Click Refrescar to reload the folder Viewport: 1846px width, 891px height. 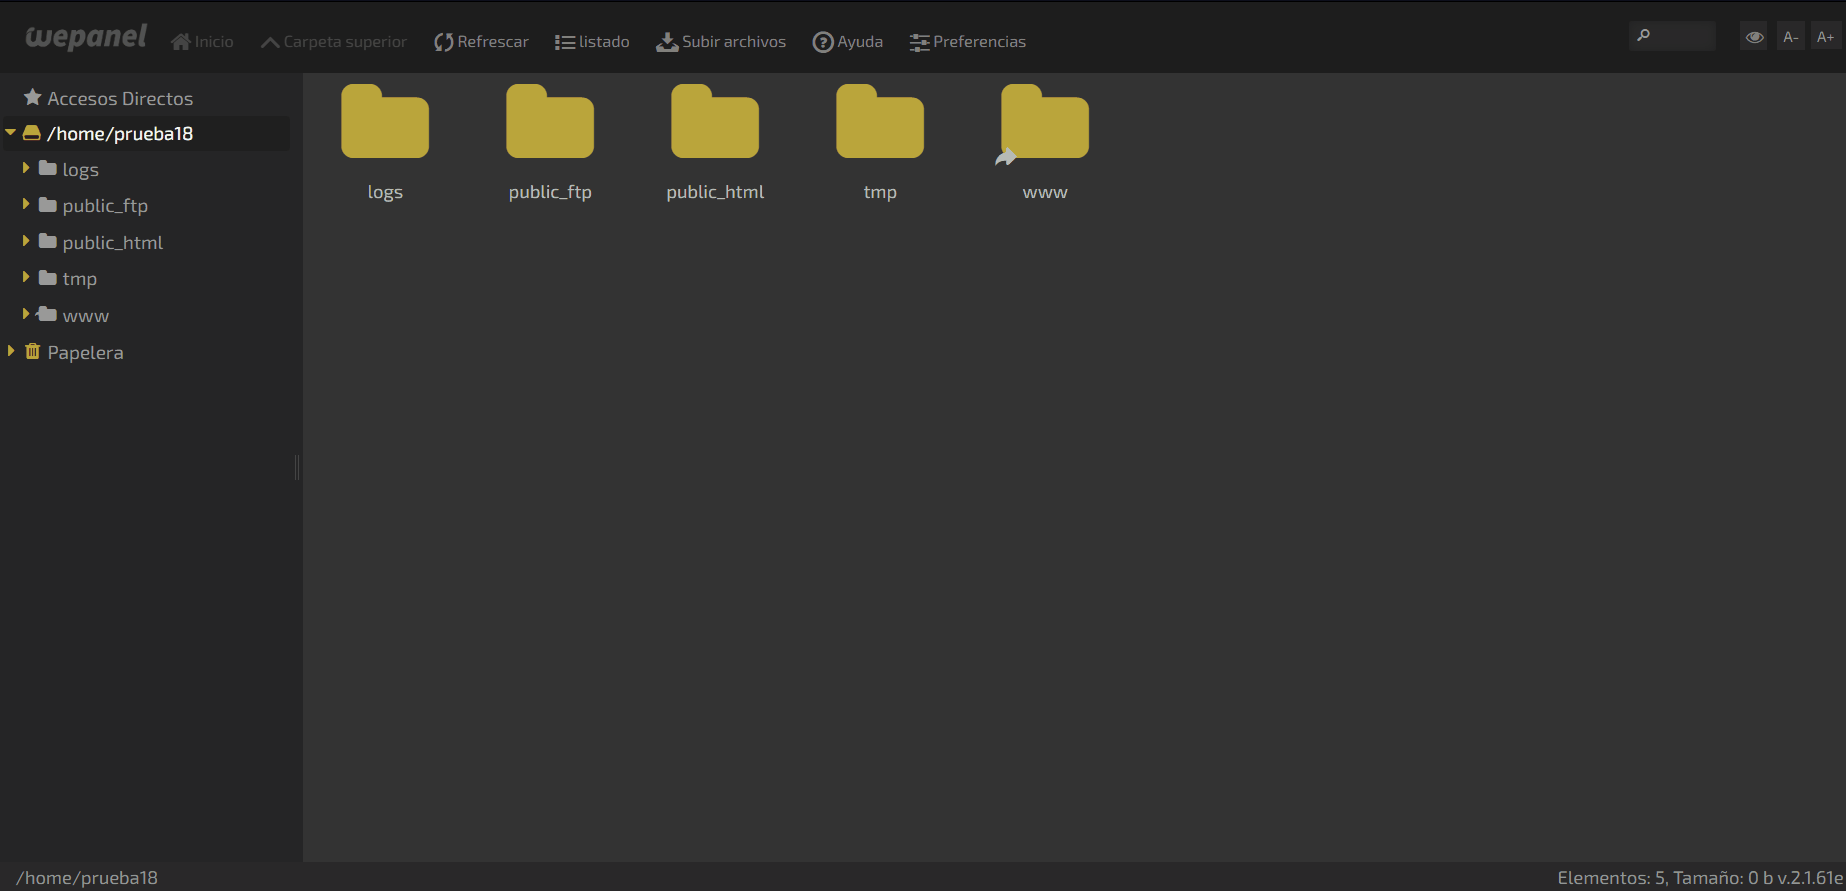[481, 42]
